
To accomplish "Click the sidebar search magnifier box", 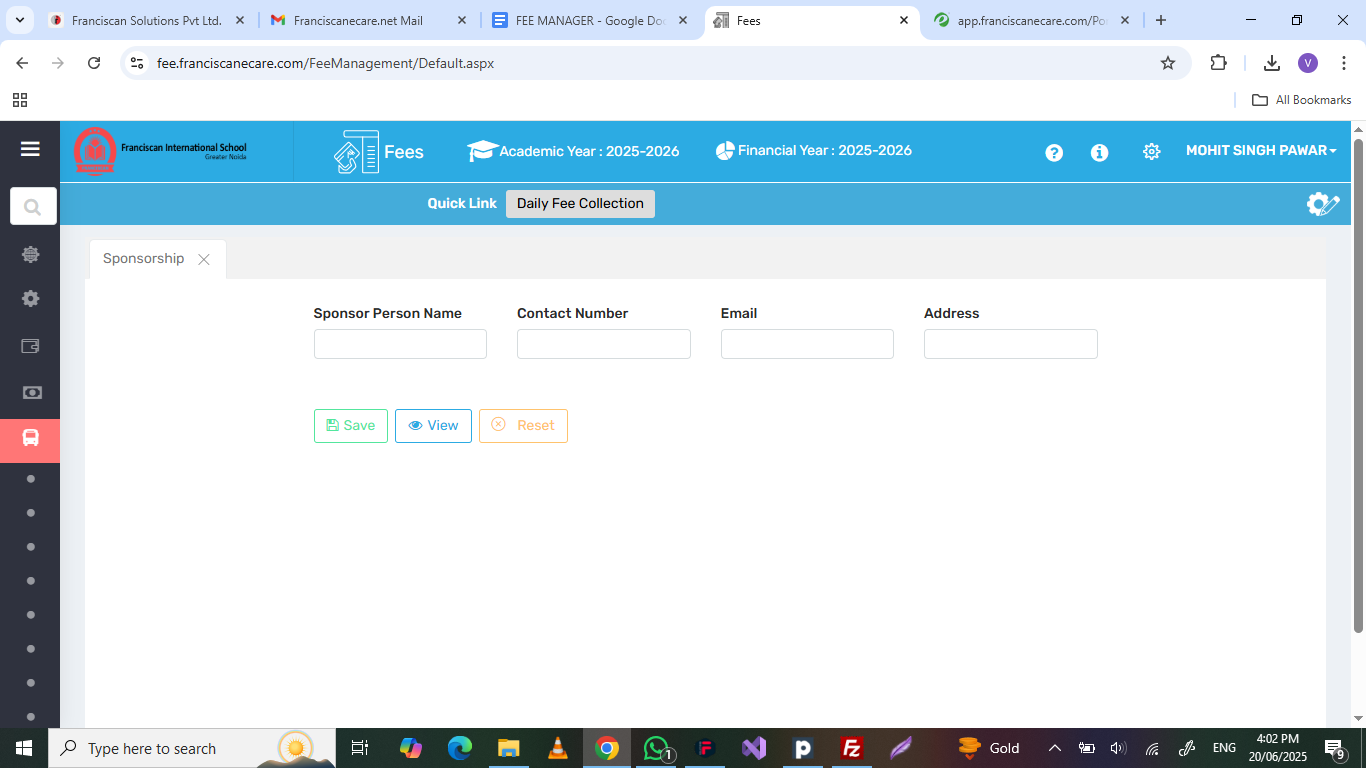I will point(33,207).
